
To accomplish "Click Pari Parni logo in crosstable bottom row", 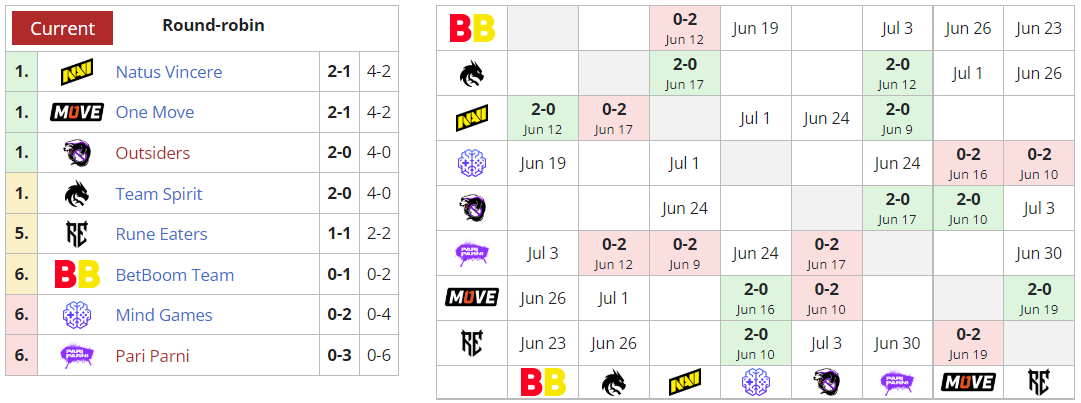I will [897, 381].
